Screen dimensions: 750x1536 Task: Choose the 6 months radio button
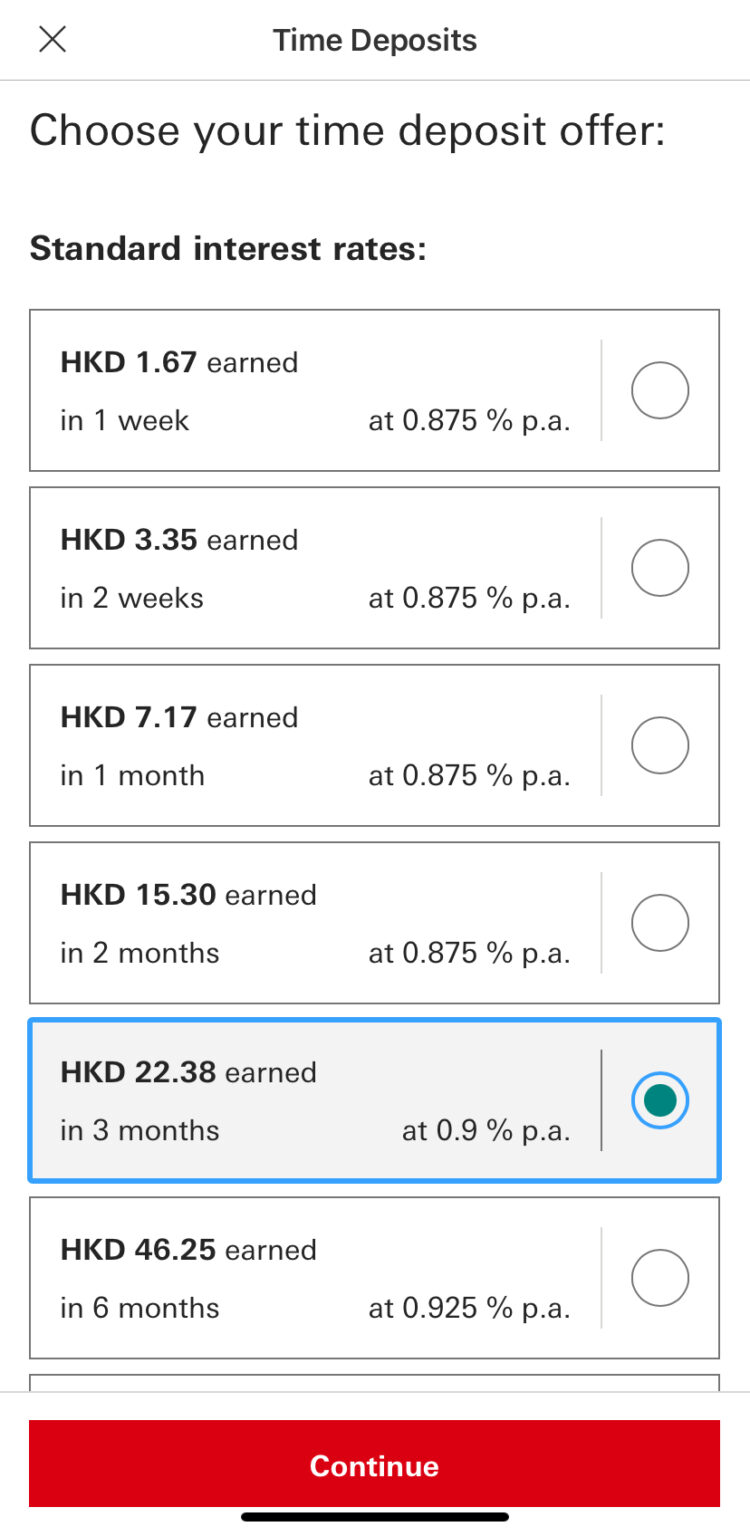coord(660,1278)
